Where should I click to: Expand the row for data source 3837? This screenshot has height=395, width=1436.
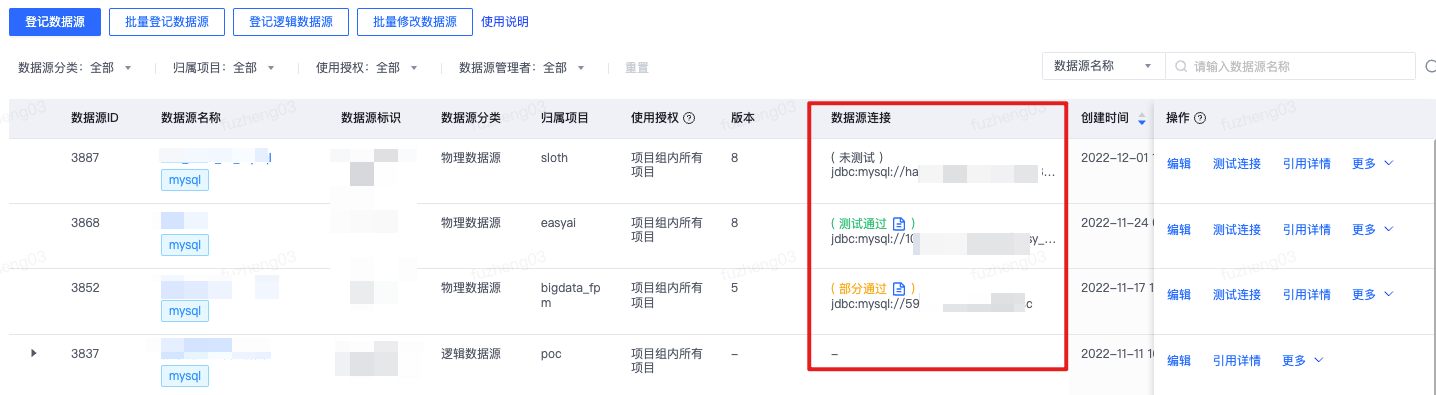coord(34,353)
